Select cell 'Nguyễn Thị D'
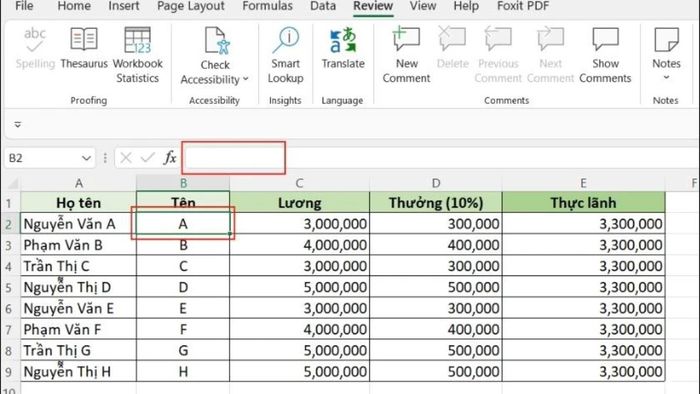 click(79, 287)
